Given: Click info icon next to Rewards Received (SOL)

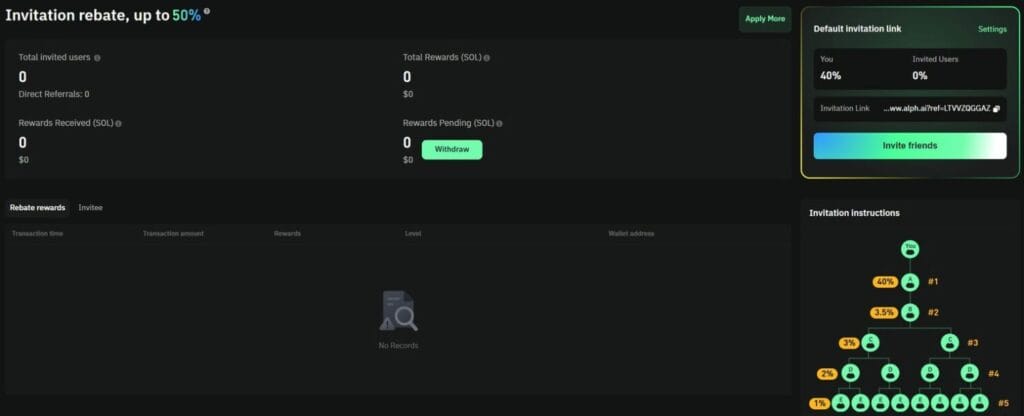Looking at the screenshot, I should (118, 123).
